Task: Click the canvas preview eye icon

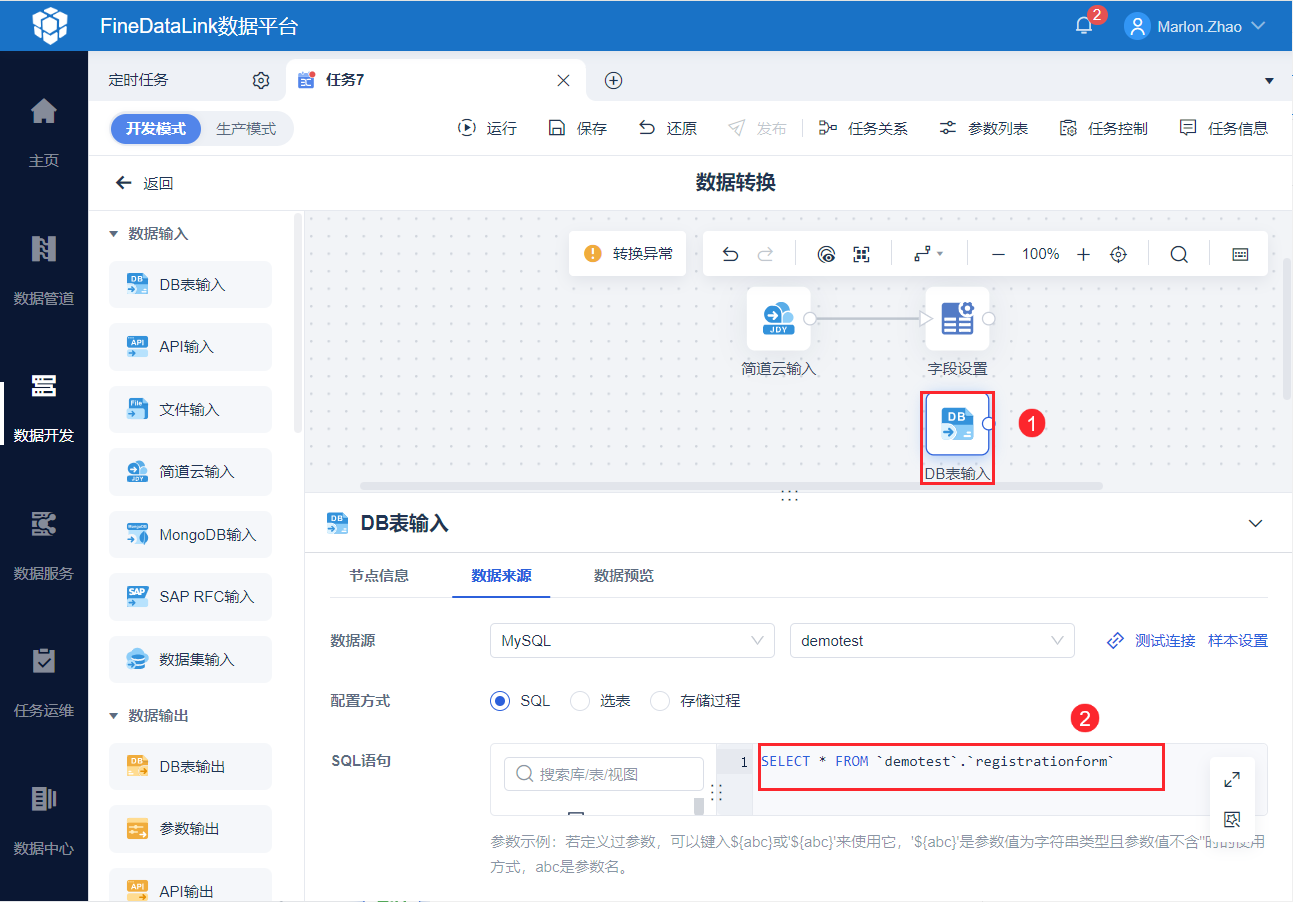Action: [x=826, y=255]
